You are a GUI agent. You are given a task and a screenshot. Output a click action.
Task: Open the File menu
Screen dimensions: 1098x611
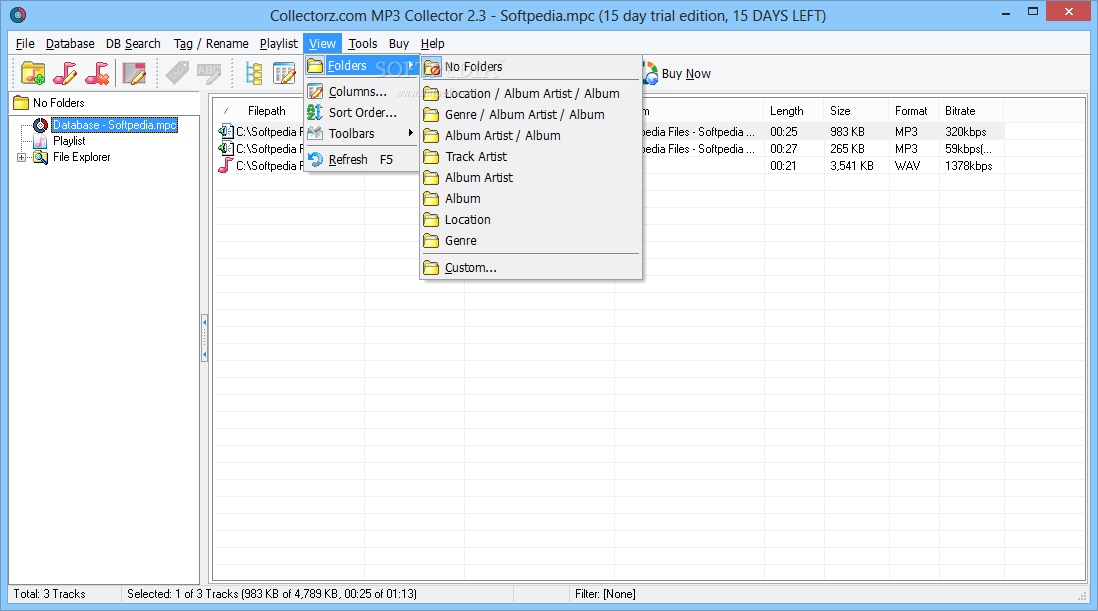pos(25,43)
